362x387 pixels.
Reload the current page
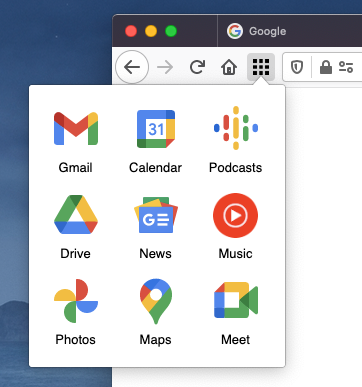coord(197,67)
